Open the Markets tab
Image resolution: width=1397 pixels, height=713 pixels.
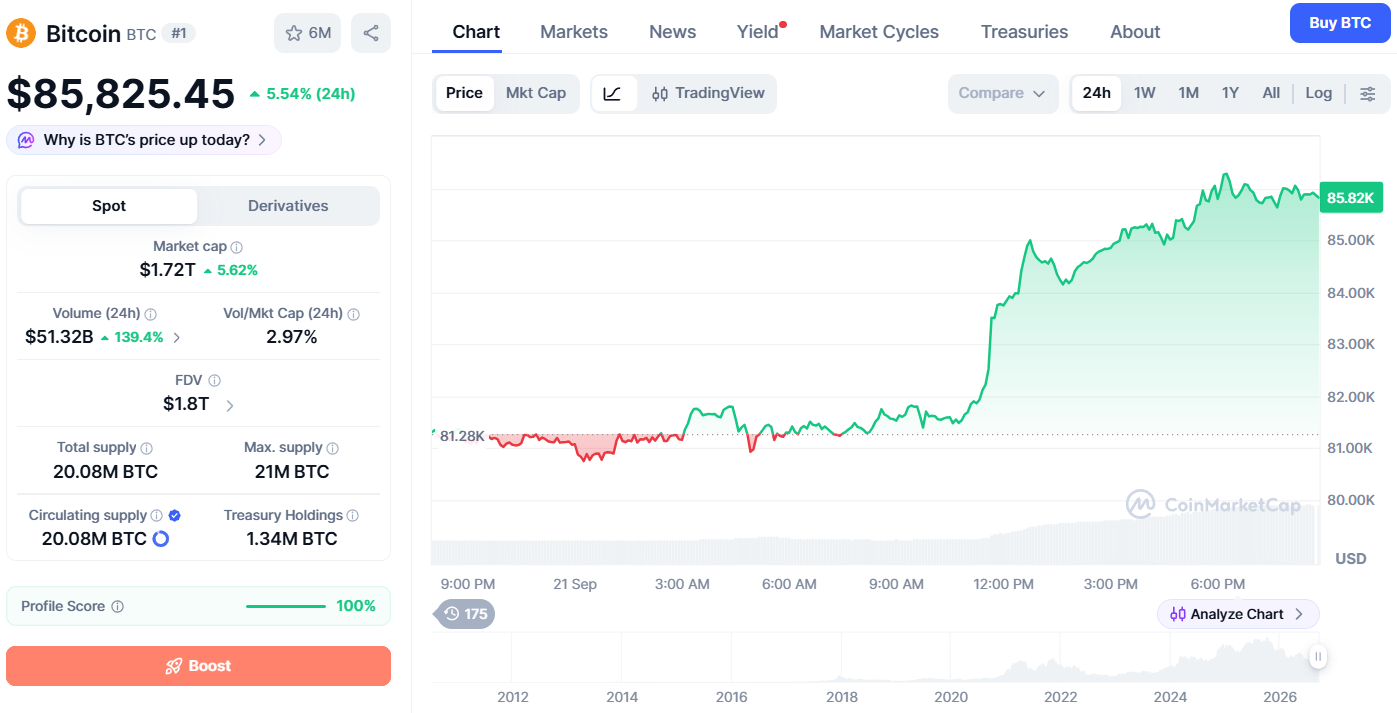click(x=574, y=32)
